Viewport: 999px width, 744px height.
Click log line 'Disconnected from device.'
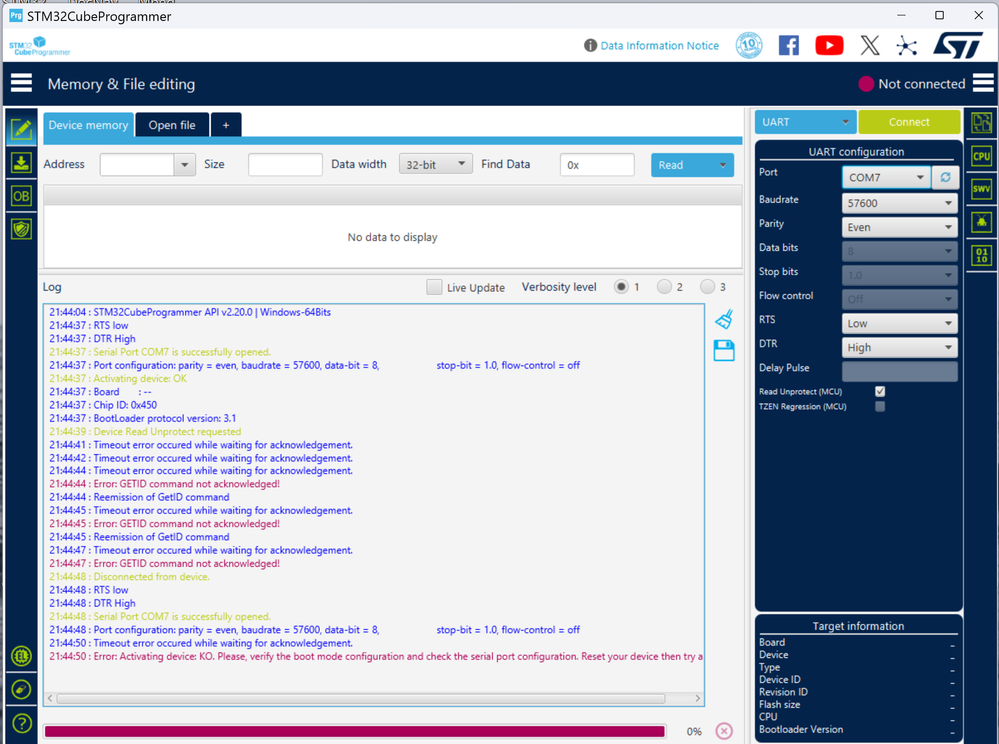(129, 577)
